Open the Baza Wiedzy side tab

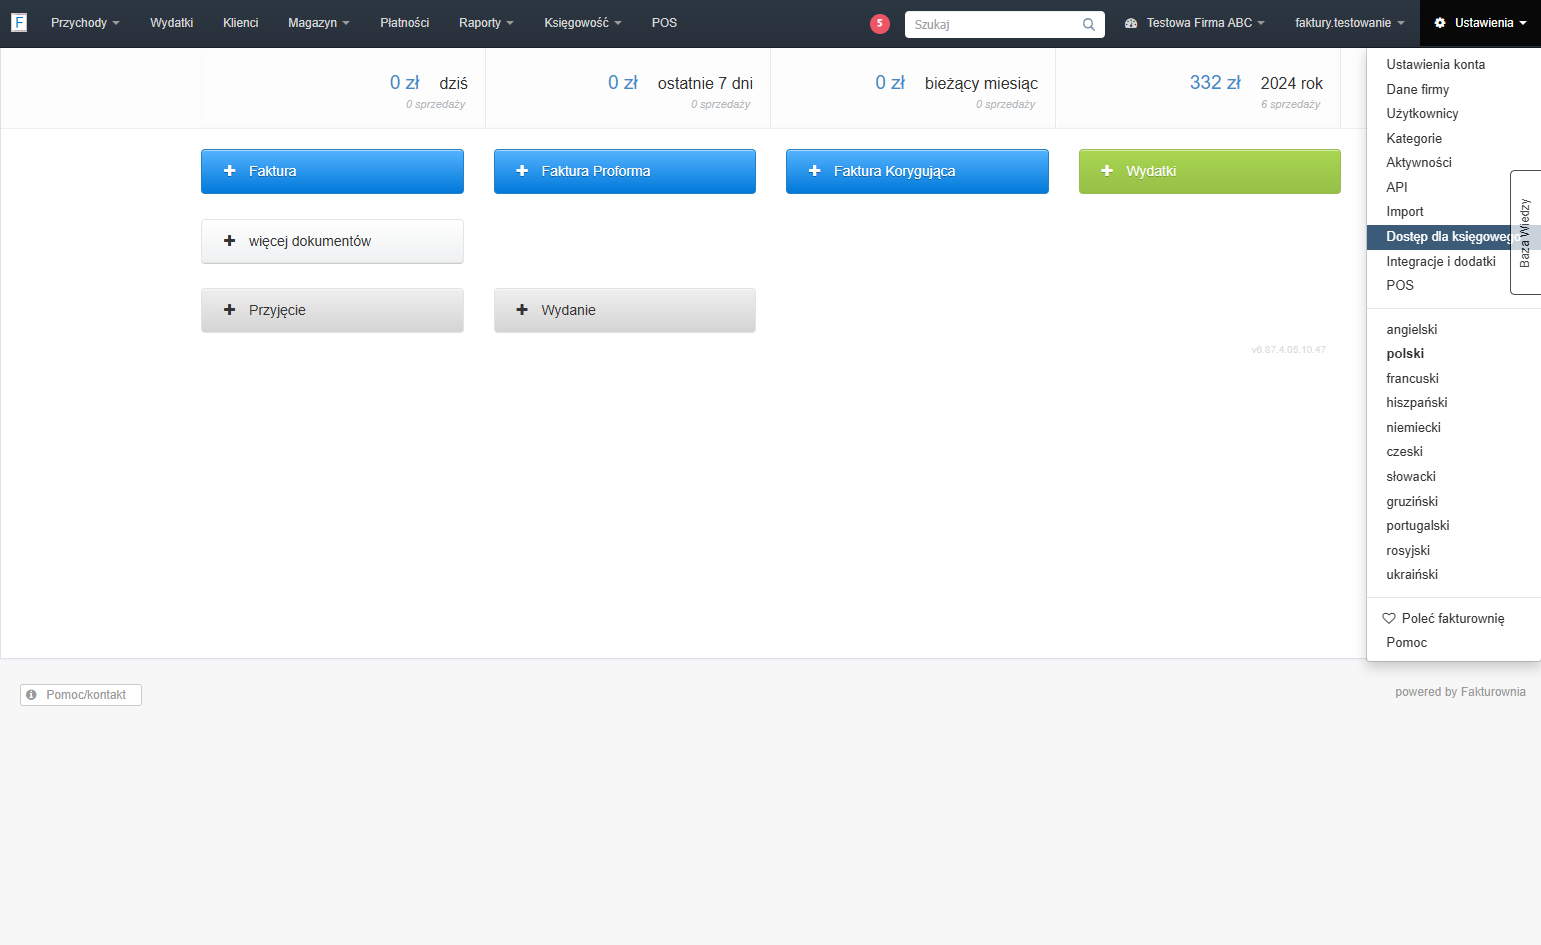click(1525, 232)
